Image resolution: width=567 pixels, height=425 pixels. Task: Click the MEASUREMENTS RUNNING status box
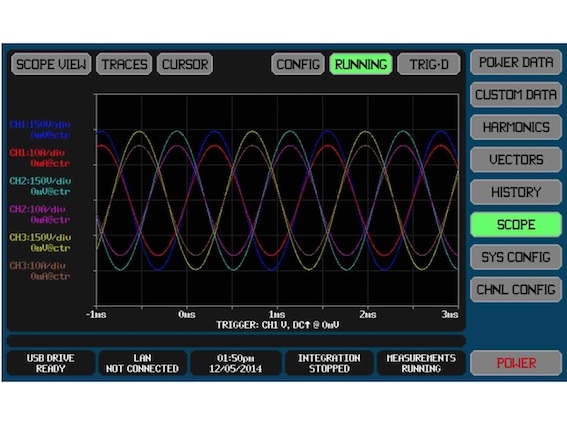point(421,363)
